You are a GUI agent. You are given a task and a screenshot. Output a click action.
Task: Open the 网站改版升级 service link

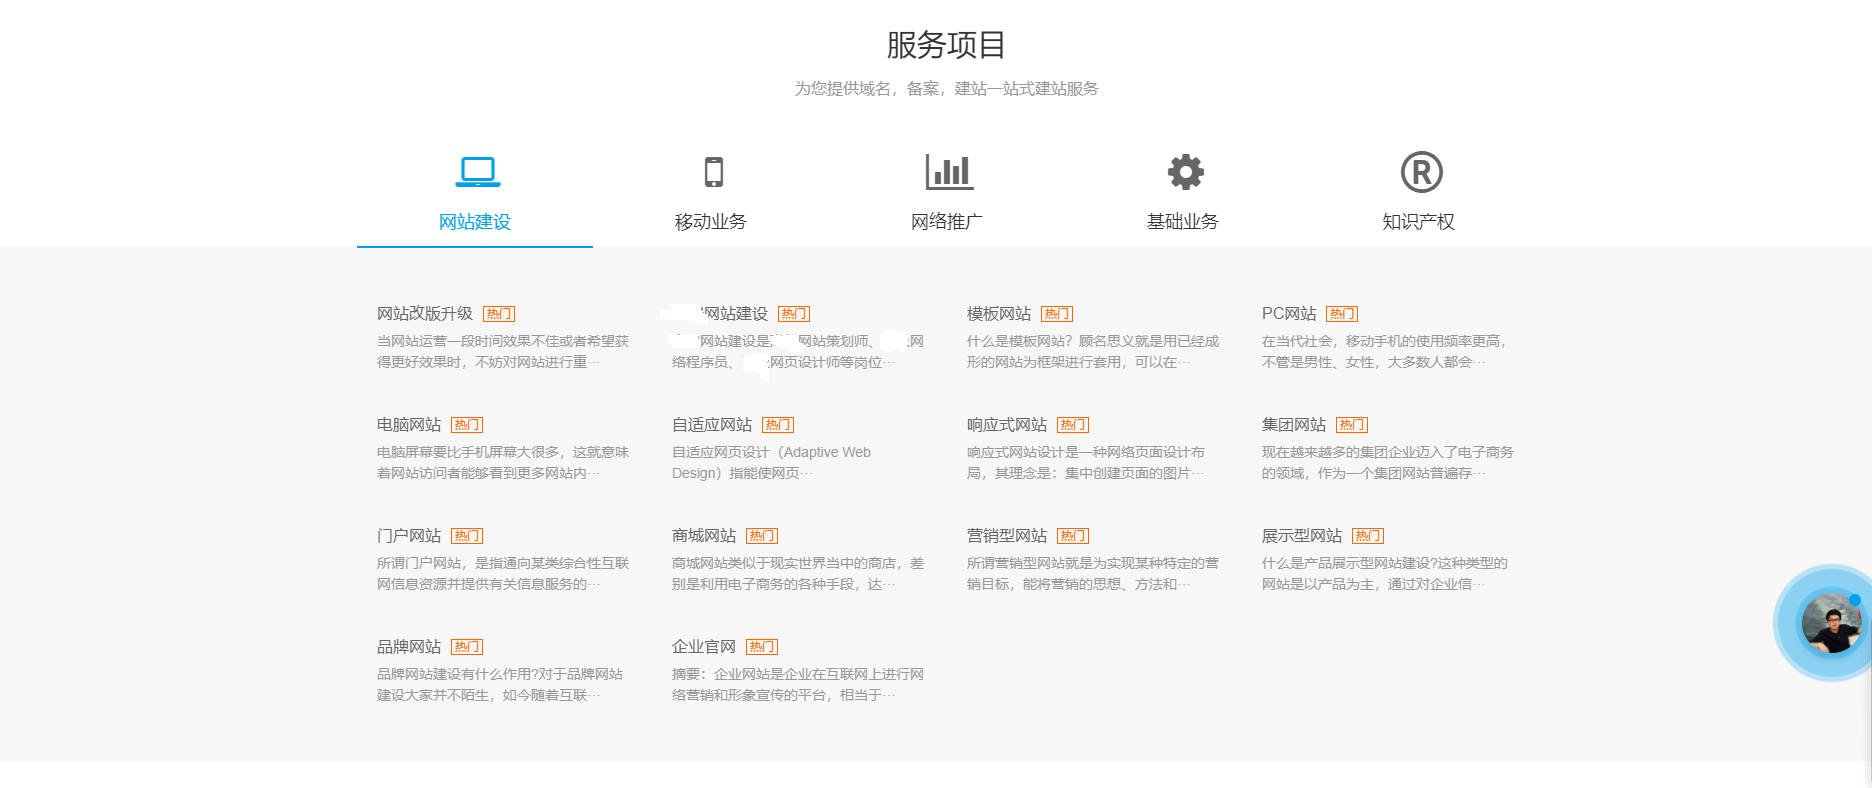425,314
